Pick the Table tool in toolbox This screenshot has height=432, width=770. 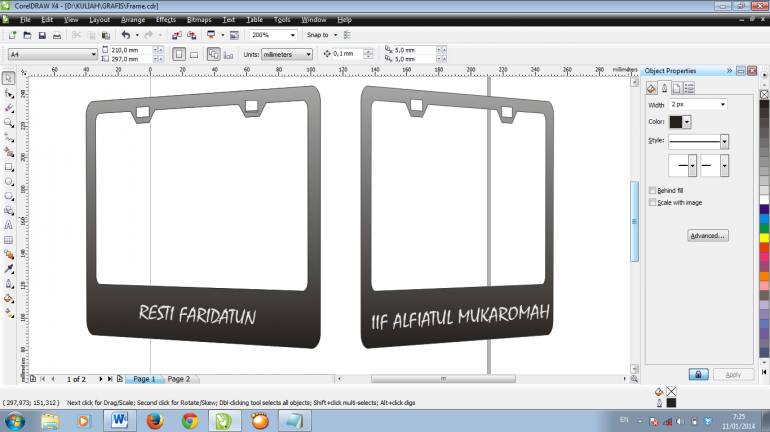(x=8, y=240)
